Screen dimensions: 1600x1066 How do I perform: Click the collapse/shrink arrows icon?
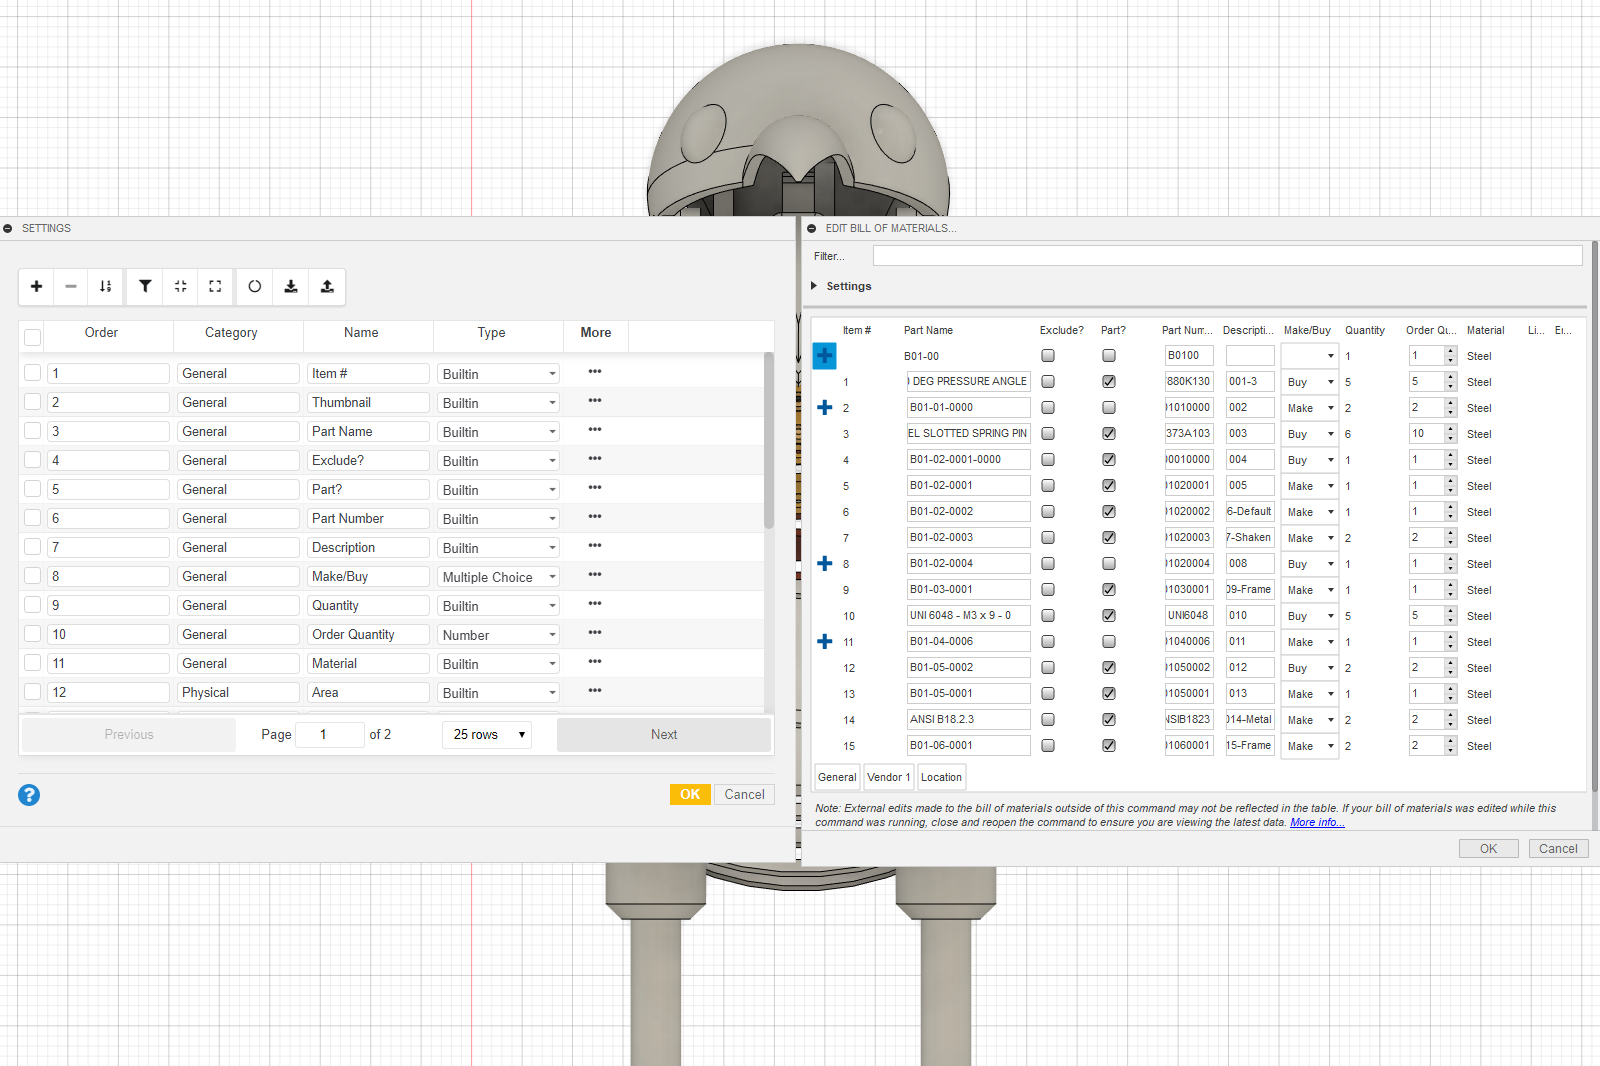pyautogui.click(x=181, y=286)
